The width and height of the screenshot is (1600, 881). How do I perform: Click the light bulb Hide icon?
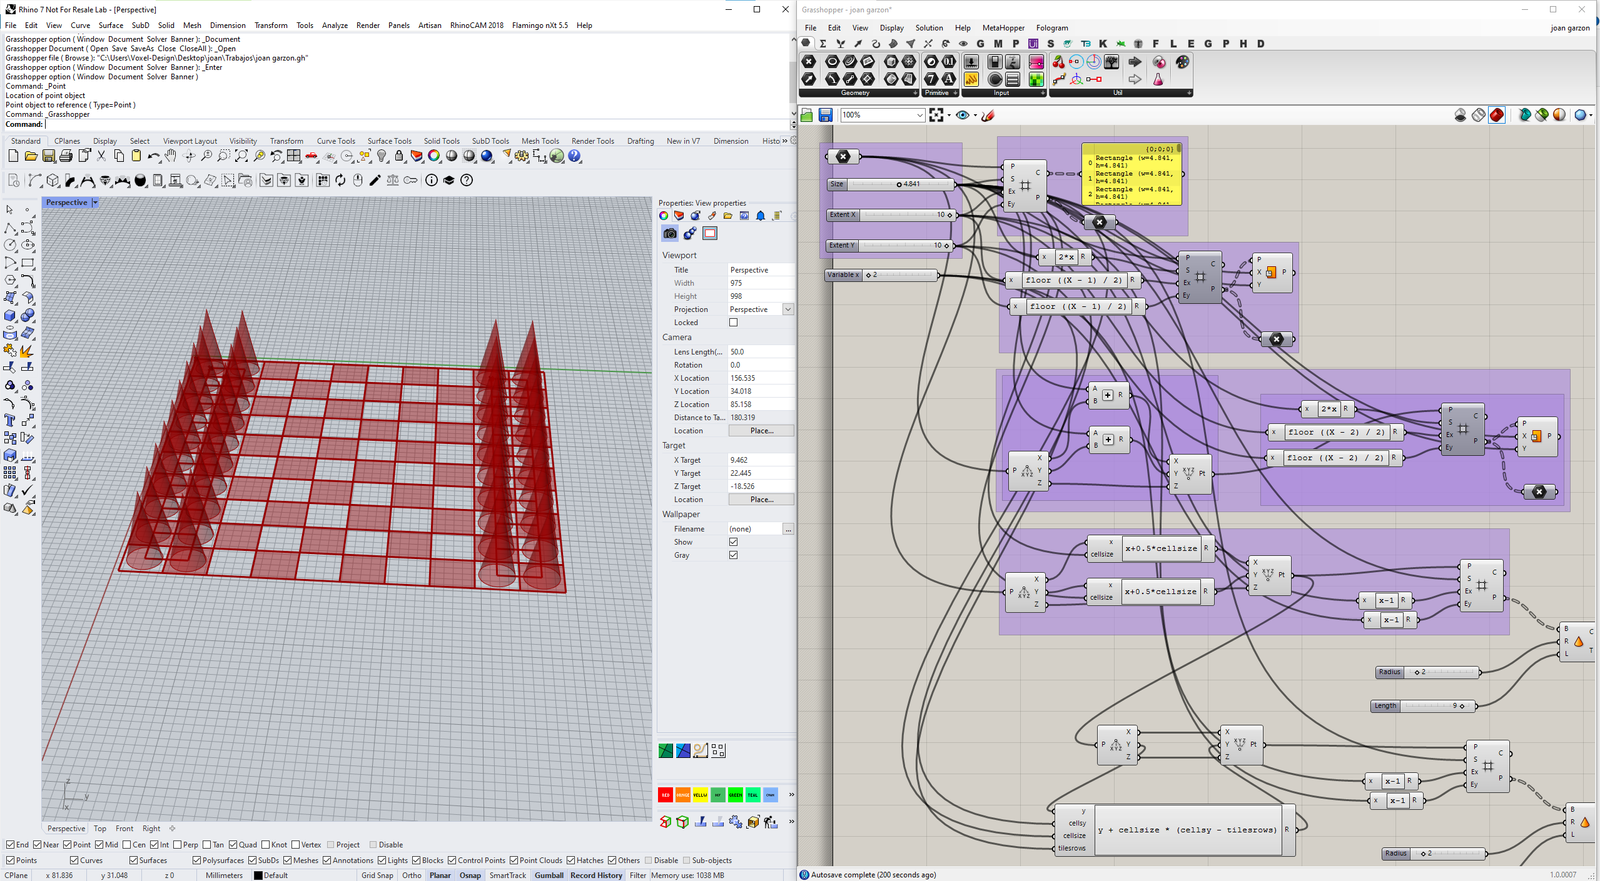click(x=381, y=156)
